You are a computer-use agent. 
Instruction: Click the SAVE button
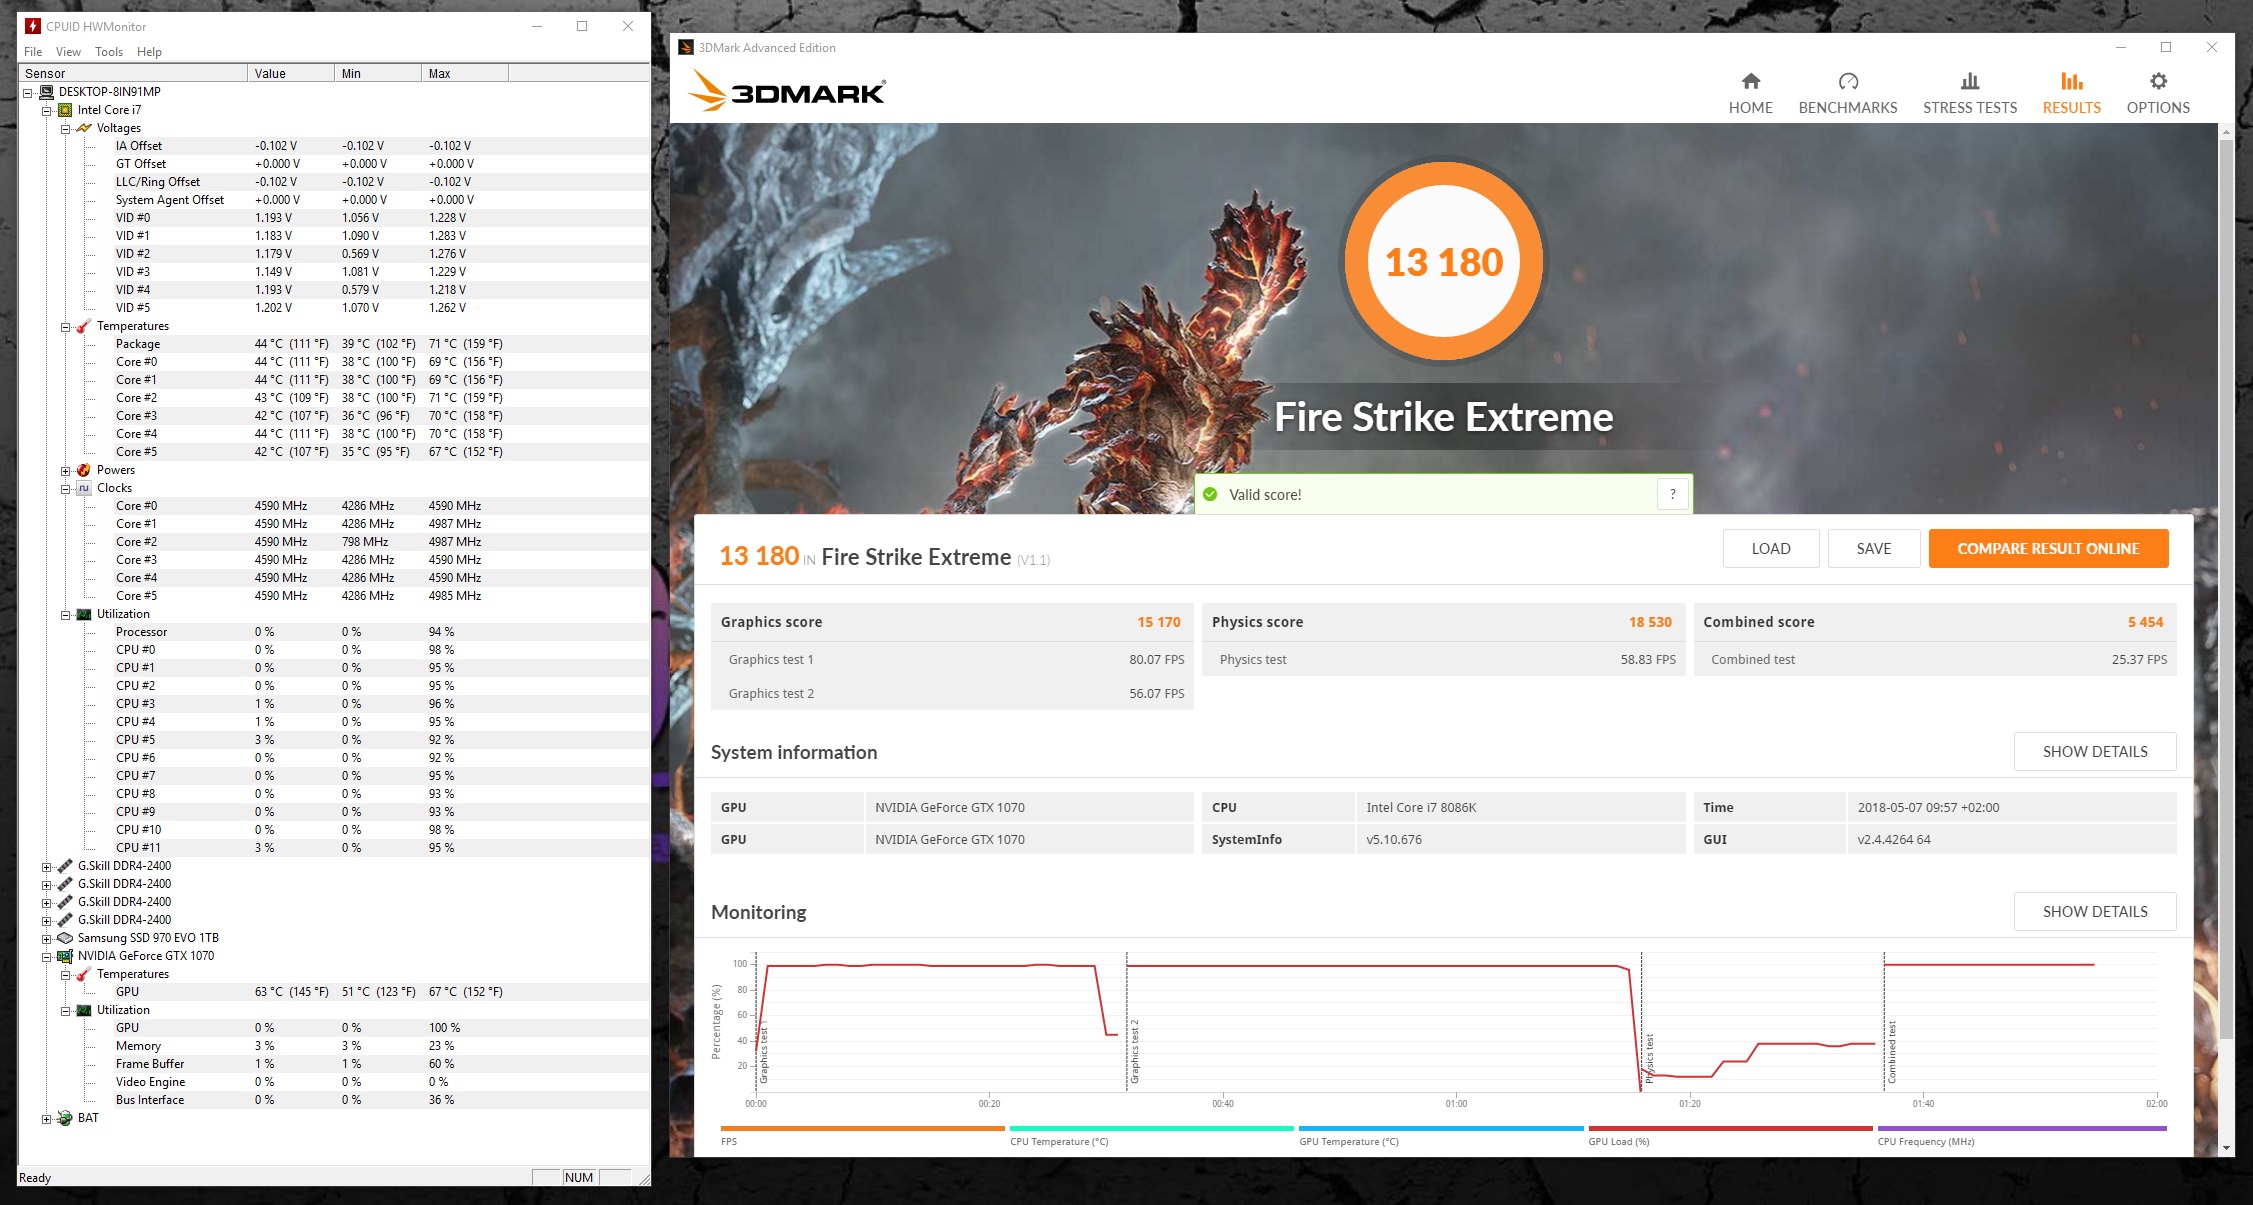pyautogui.click(x=1874, y=548)
